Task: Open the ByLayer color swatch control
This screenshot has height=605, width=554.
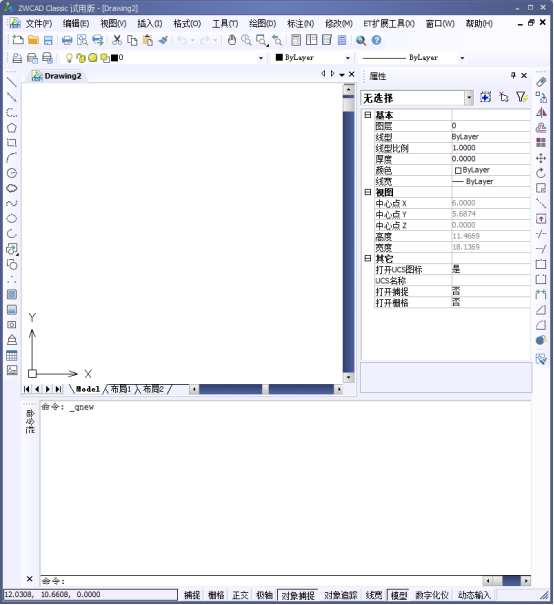Action: [x=312, y=58]
